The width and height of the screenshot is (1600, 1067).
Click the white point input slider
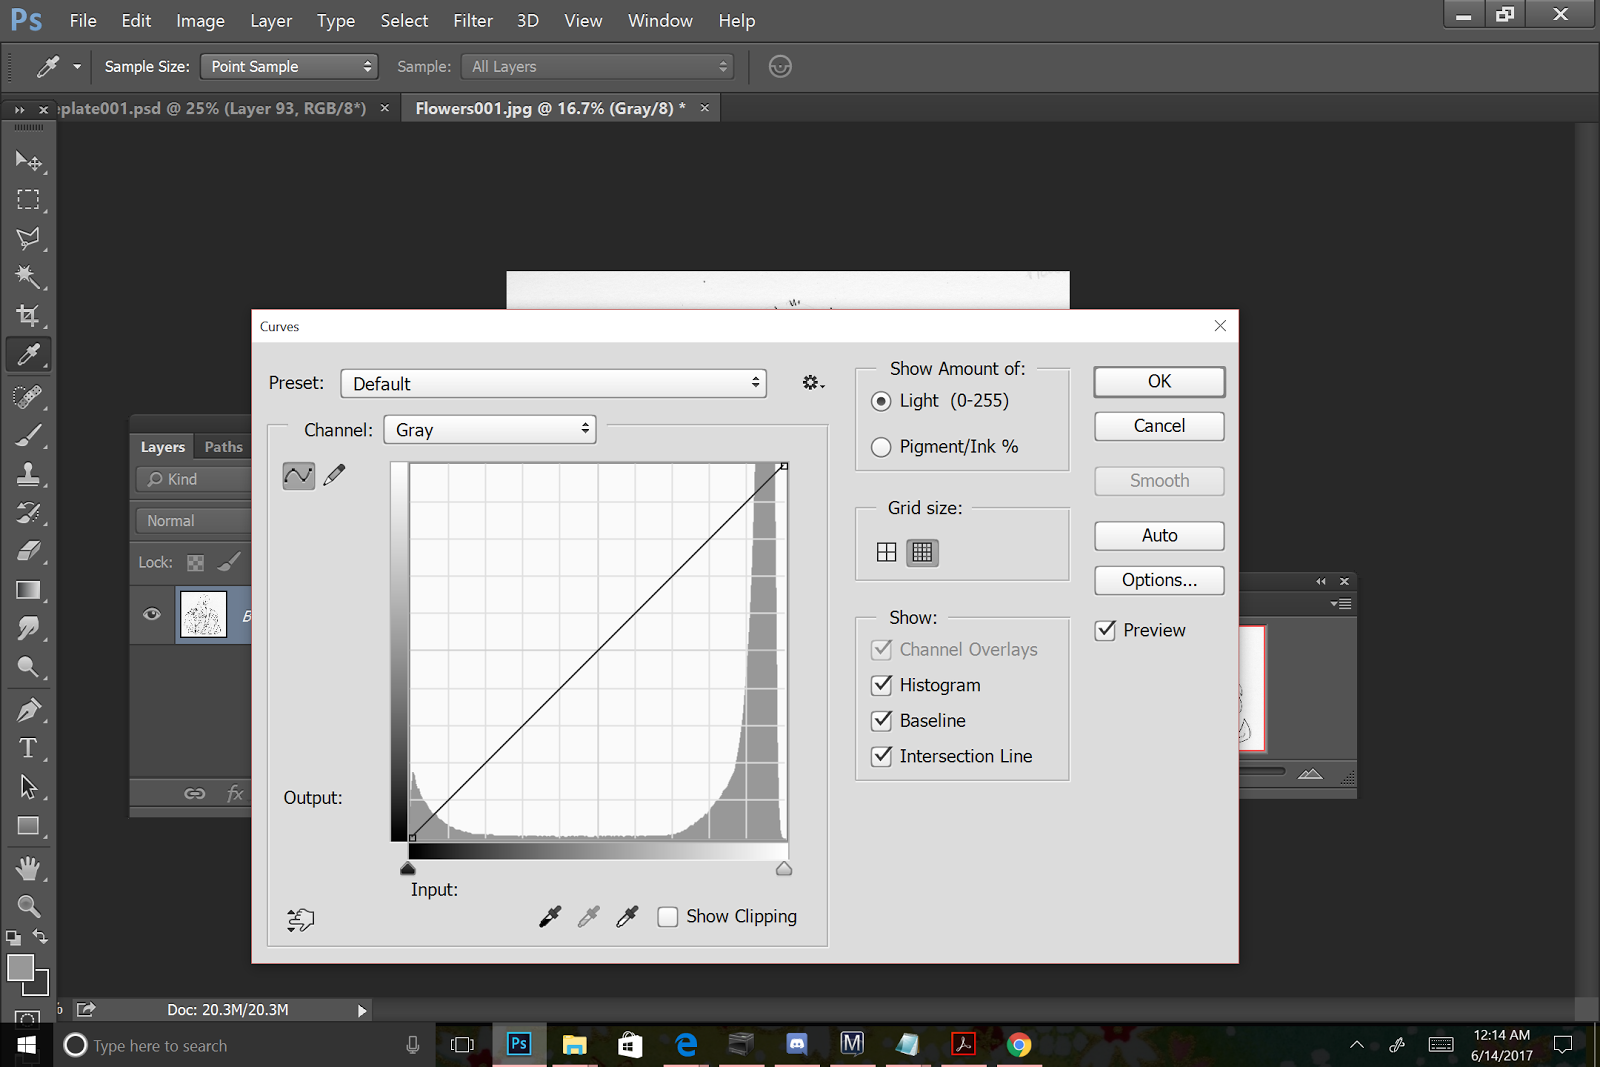(x=784, y=869)
